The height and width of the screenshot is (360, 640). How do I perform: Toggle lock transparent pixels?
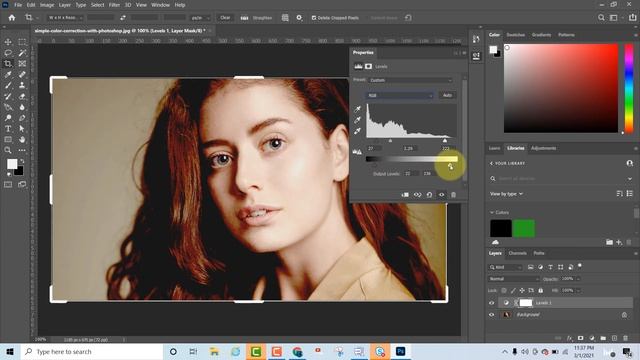tap(504, 291)
